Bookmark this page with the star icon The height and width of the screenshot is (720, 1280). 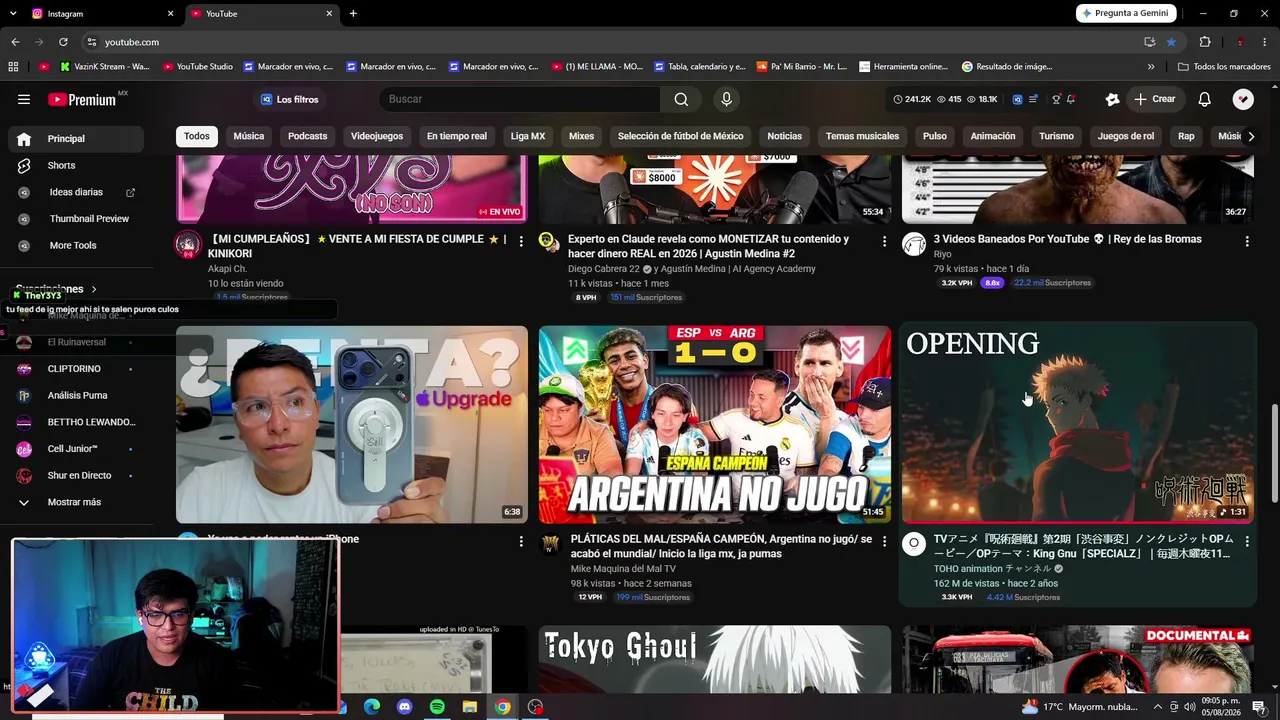pos(1171,42)
